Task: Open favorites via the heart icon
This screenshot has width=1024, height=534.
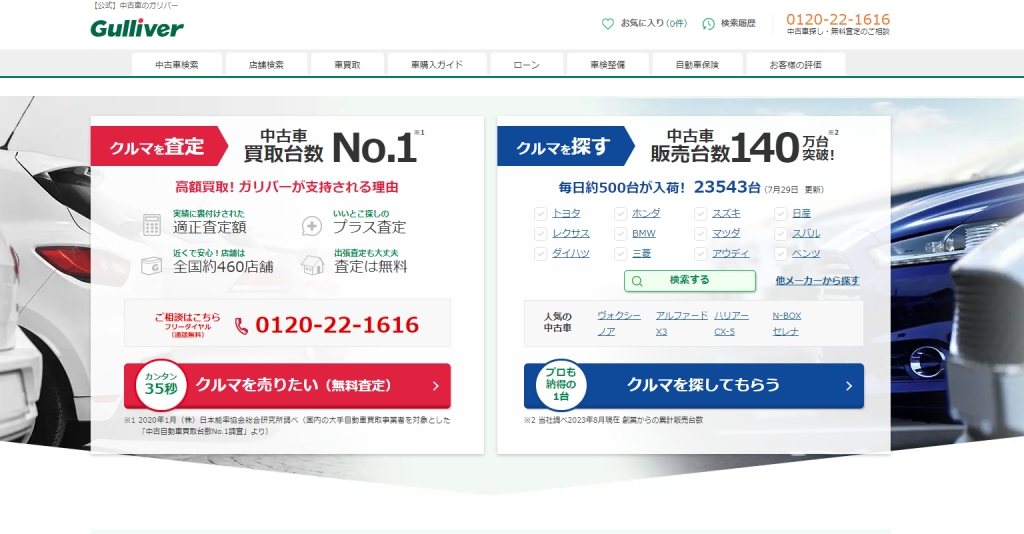Action: 607,24
